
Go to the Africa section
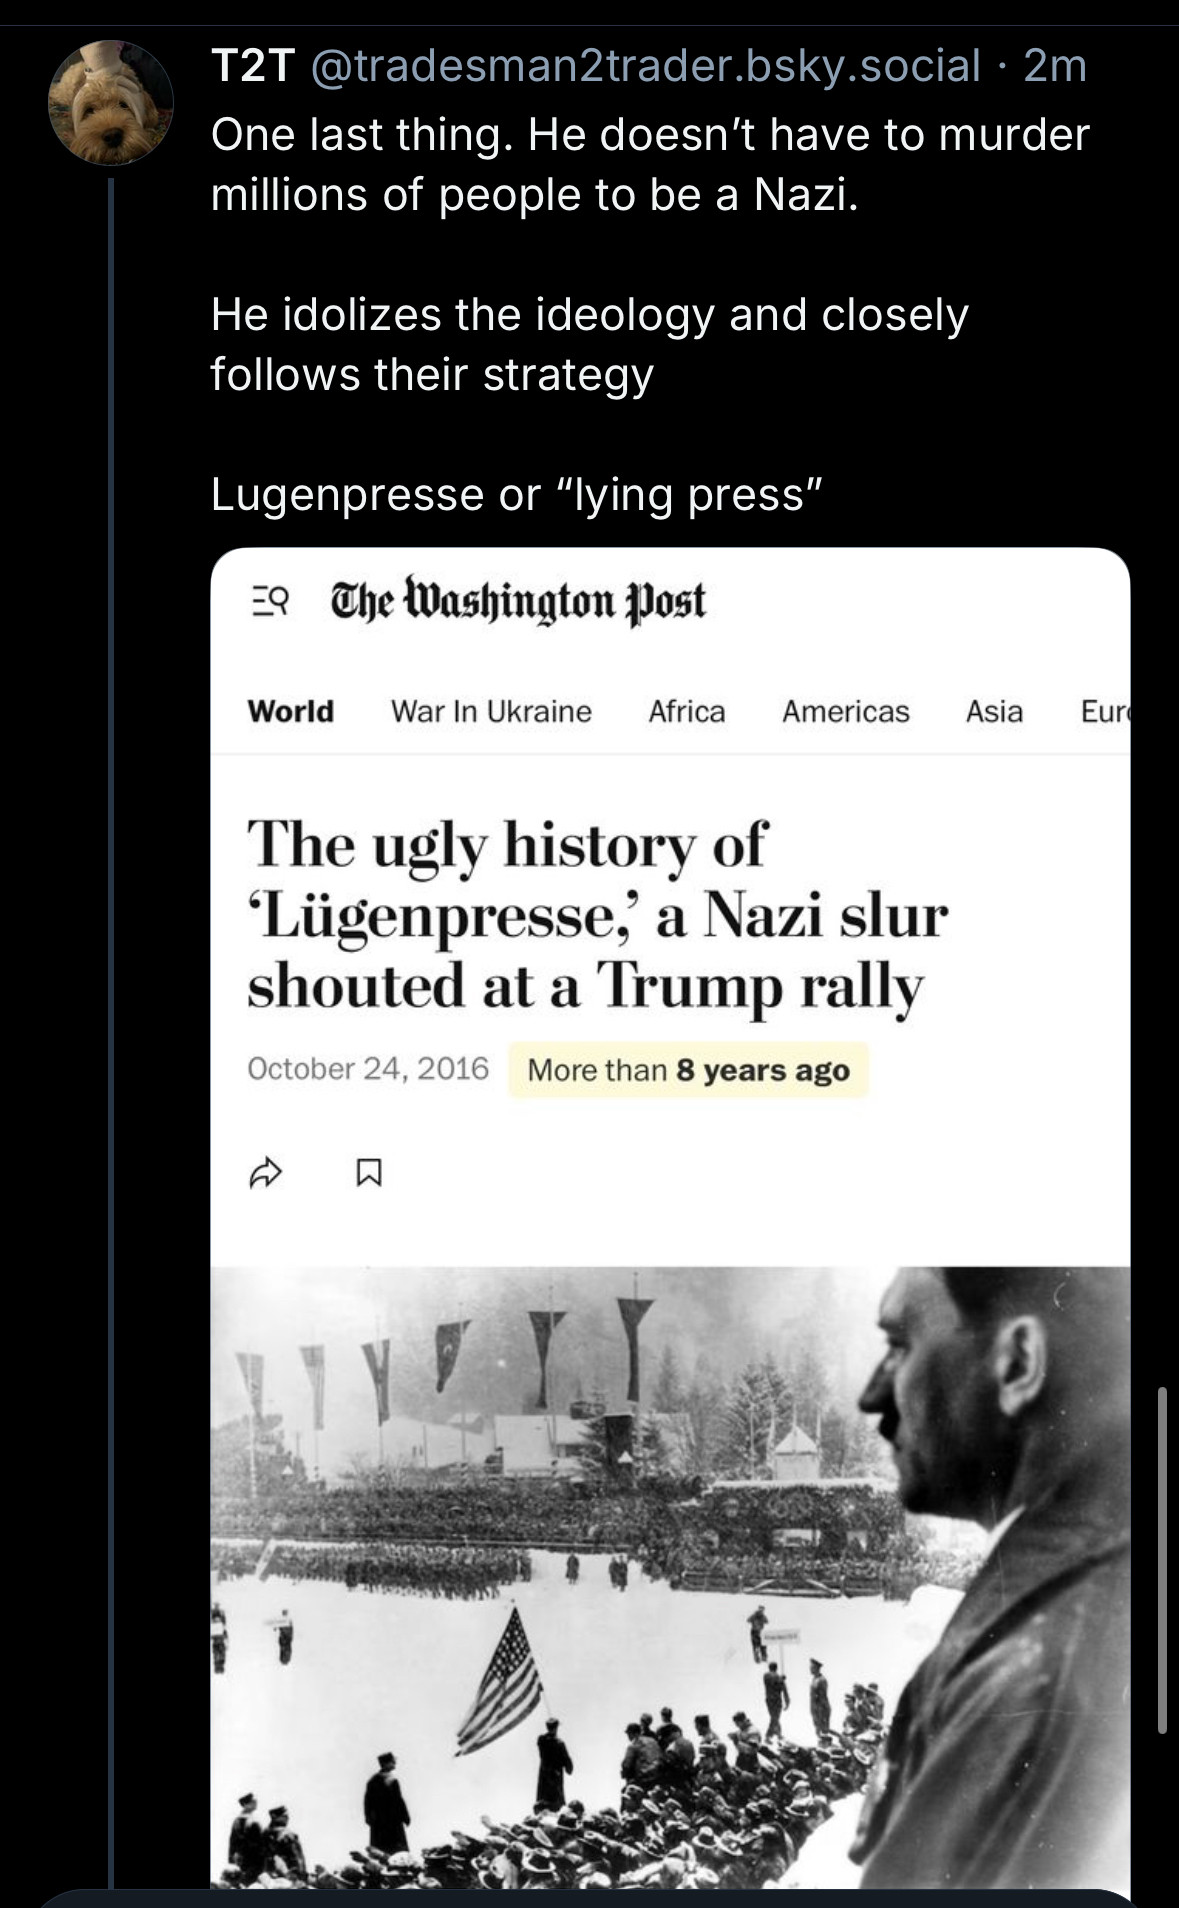click(687, 711)
